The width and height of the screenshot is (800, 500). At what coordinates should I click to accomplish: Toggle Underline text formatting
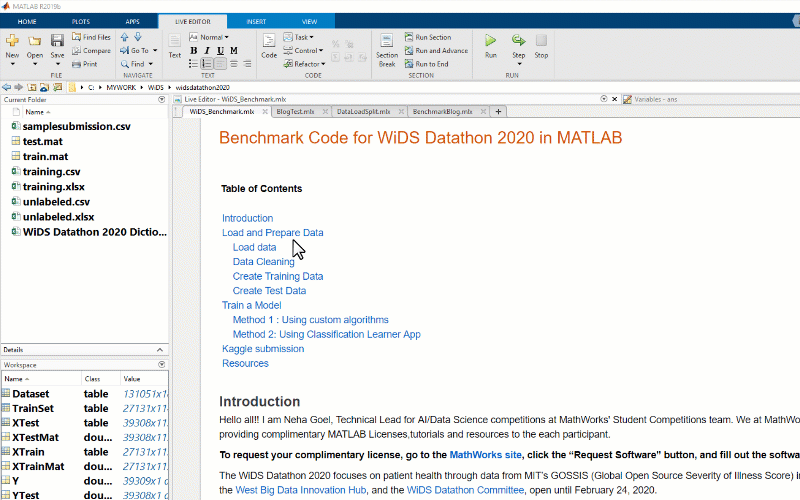pyautogui.click(x=219, y=50)
